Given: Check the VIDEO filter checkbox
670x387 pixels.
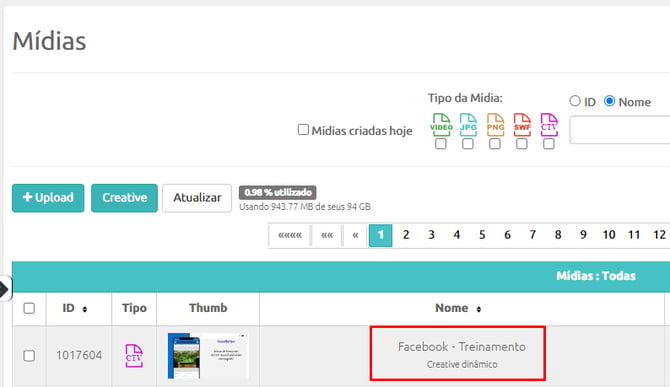Looking at the screenshot, I should point(441,144).
